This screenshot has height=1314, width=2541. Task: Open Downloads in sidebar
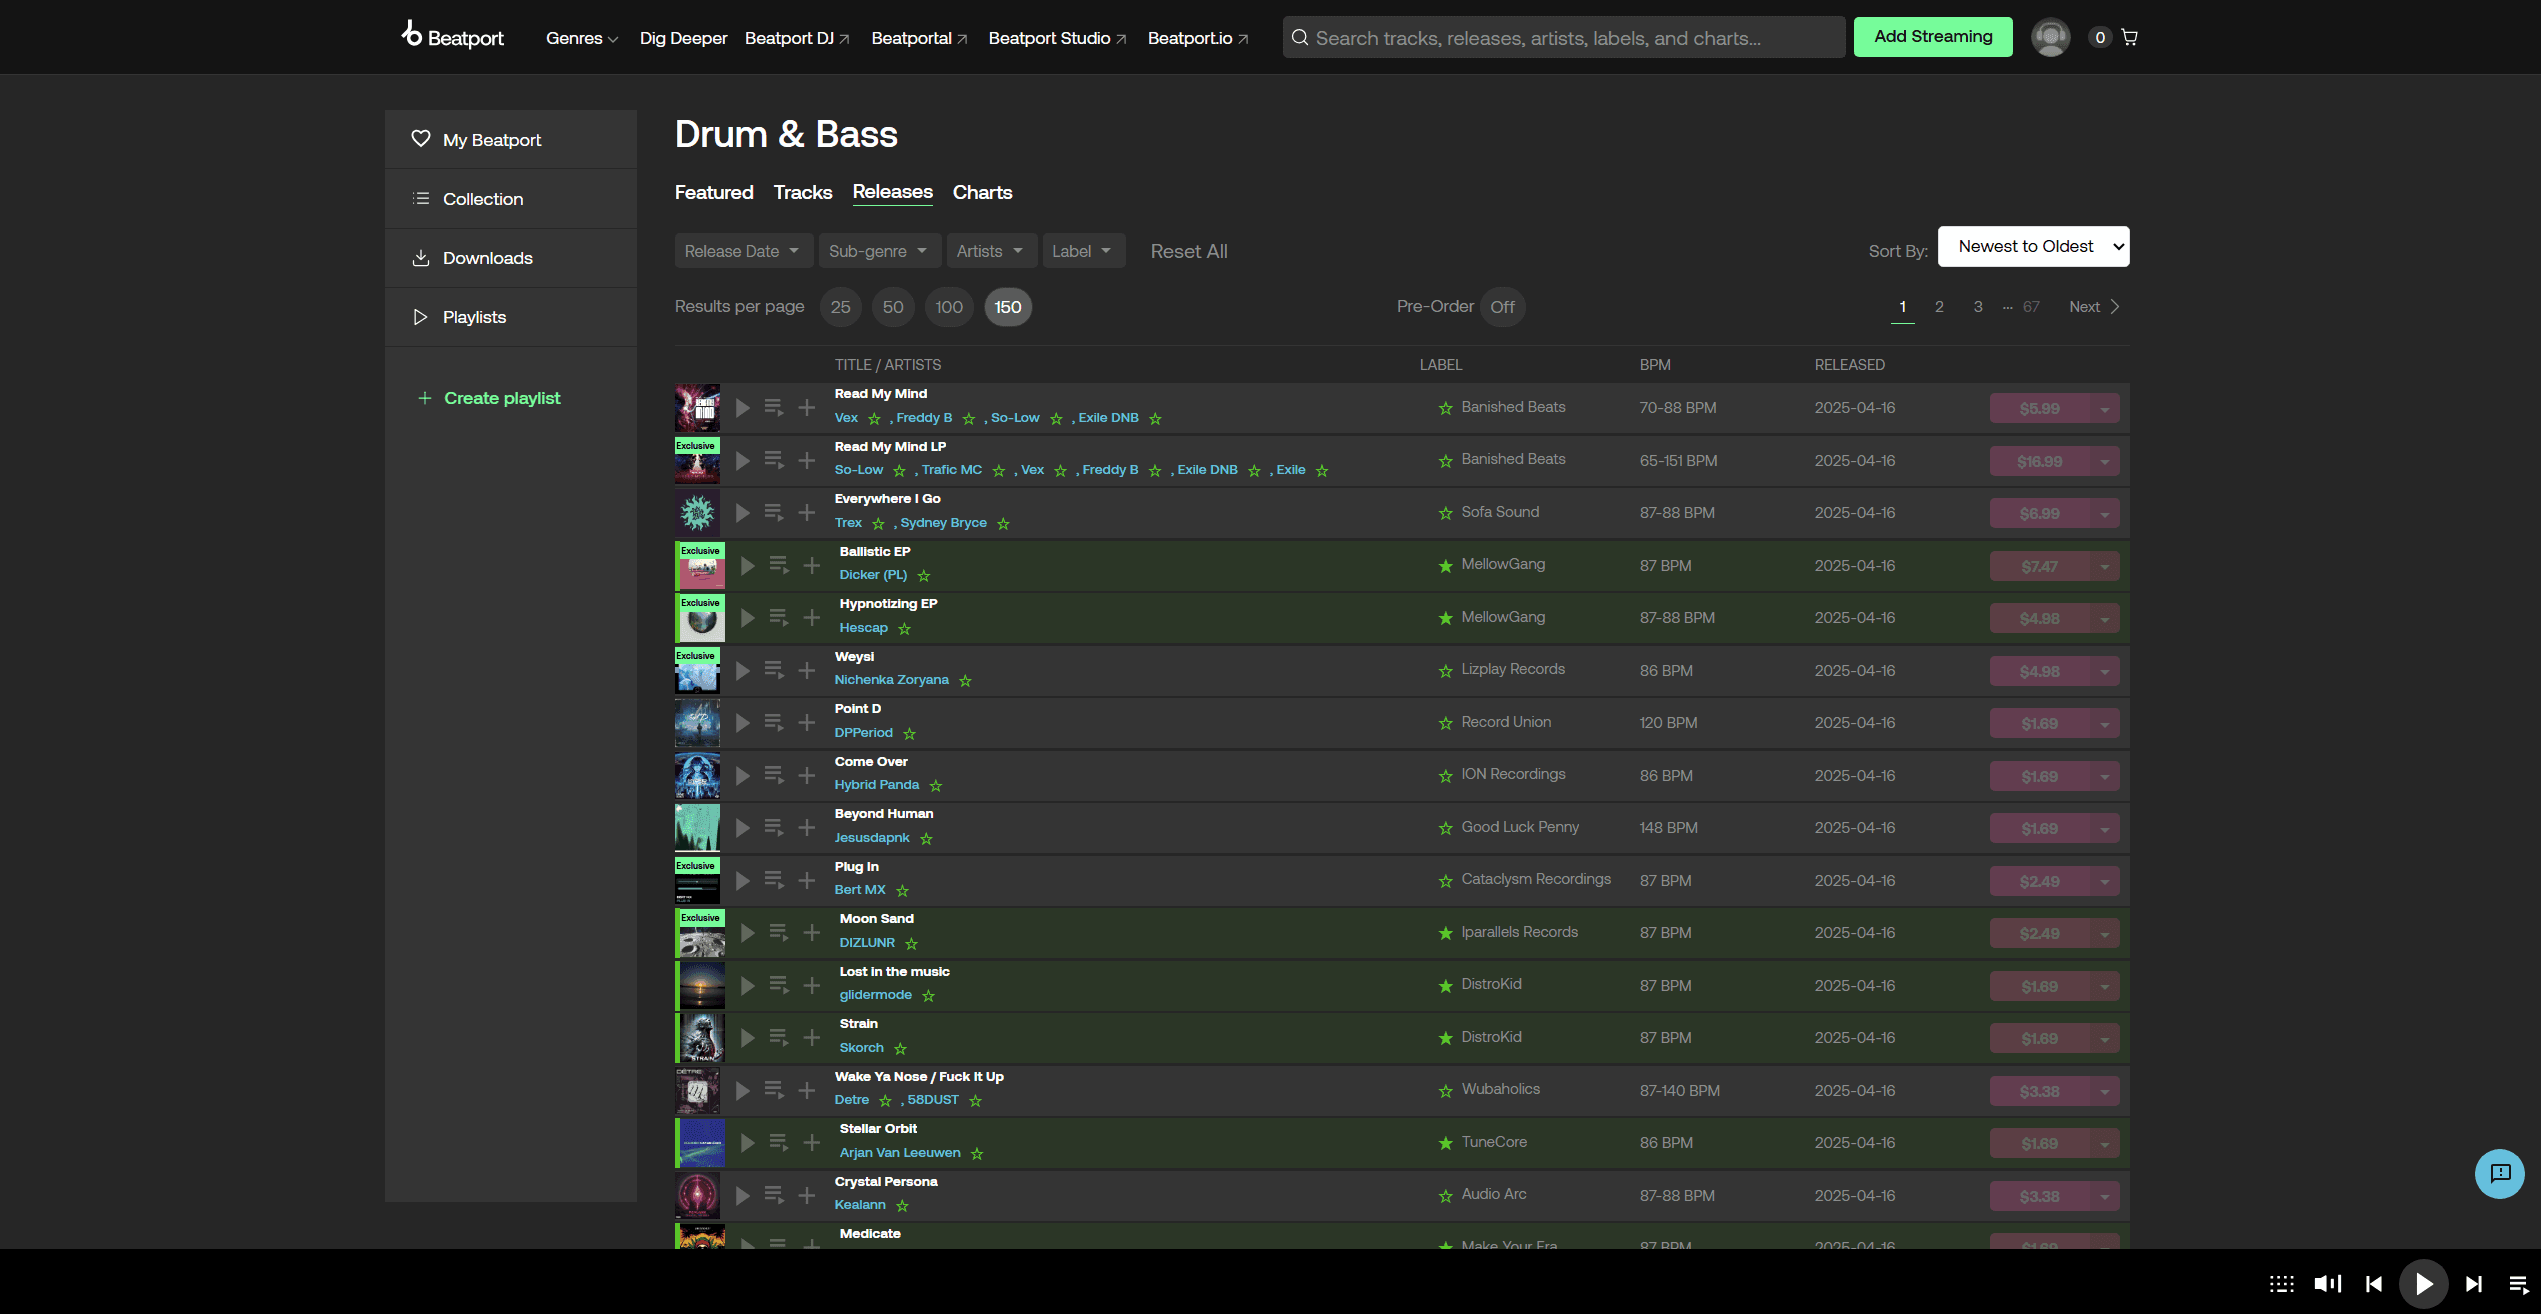(x=511, y=258)
